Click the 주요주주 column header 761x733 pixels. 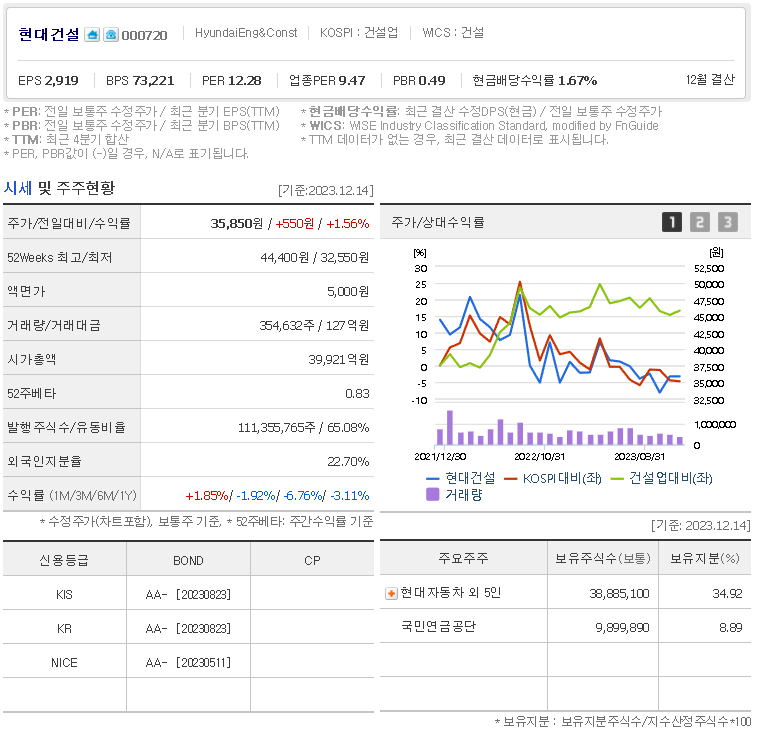[x=463, y=558]
